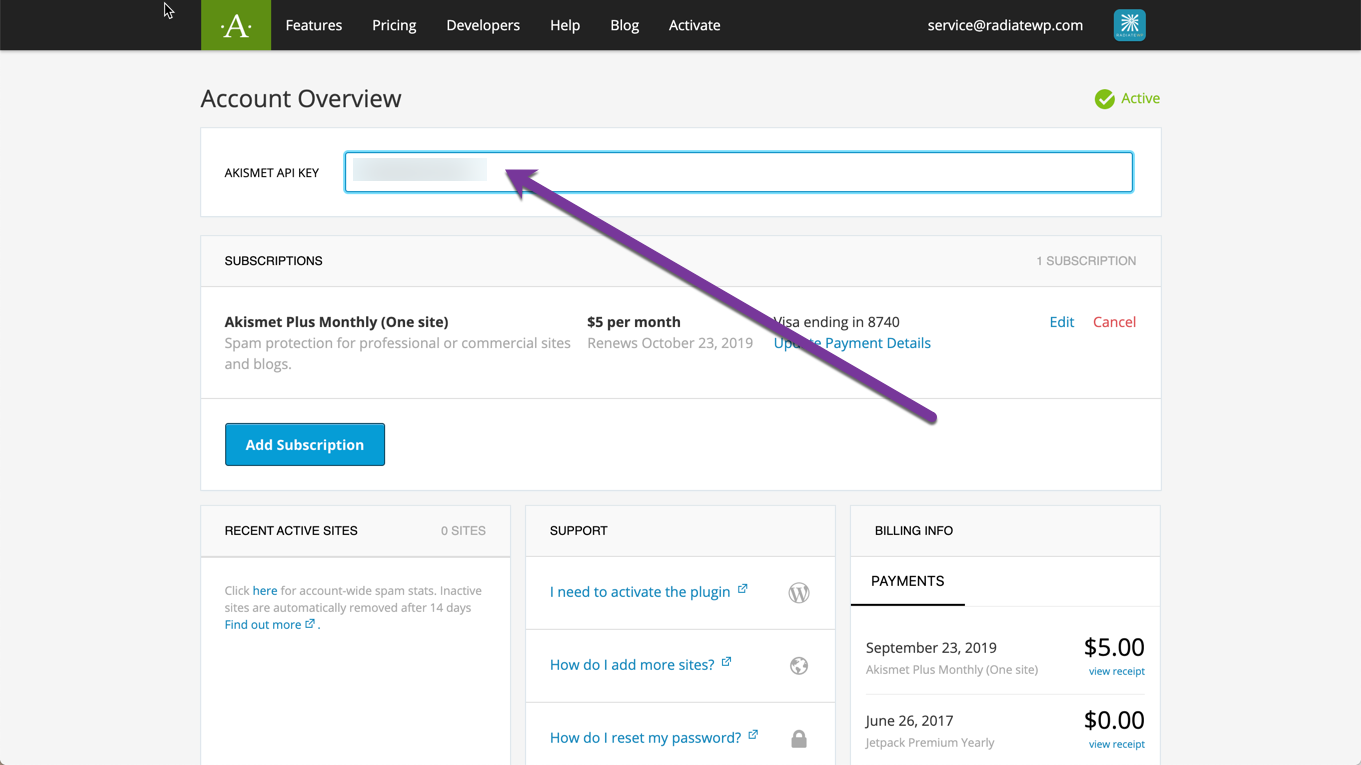
Task: Click the Add Subscription button
Action: tap(305, 444)
